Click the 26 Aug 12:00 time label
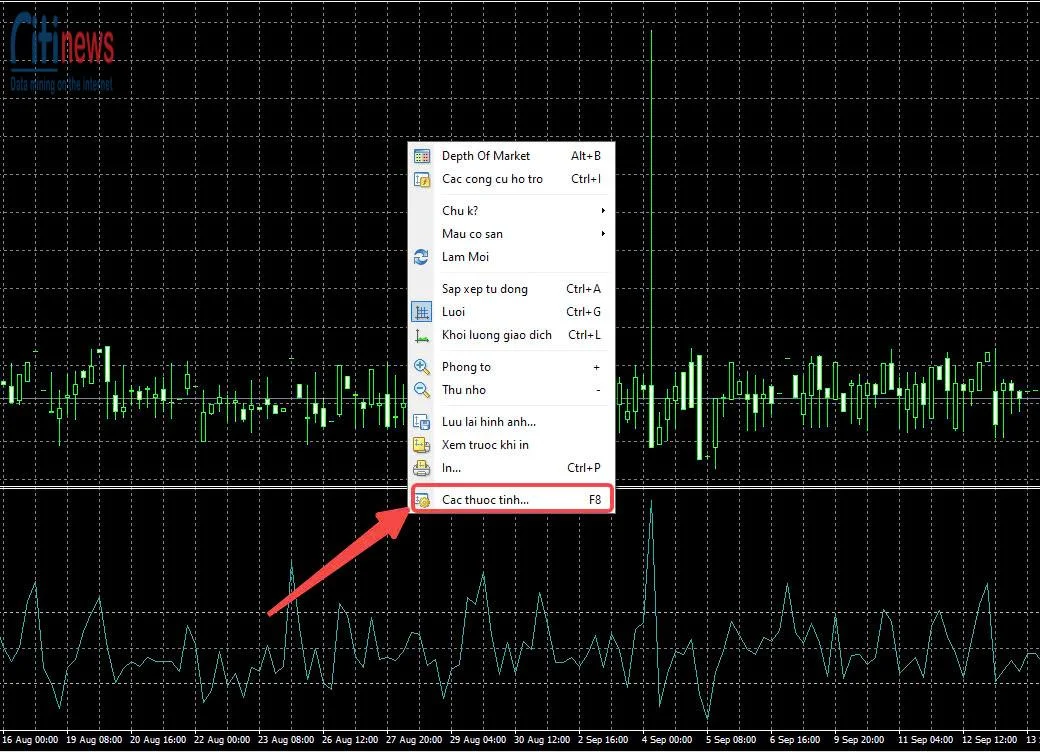 tap(350, 740)
